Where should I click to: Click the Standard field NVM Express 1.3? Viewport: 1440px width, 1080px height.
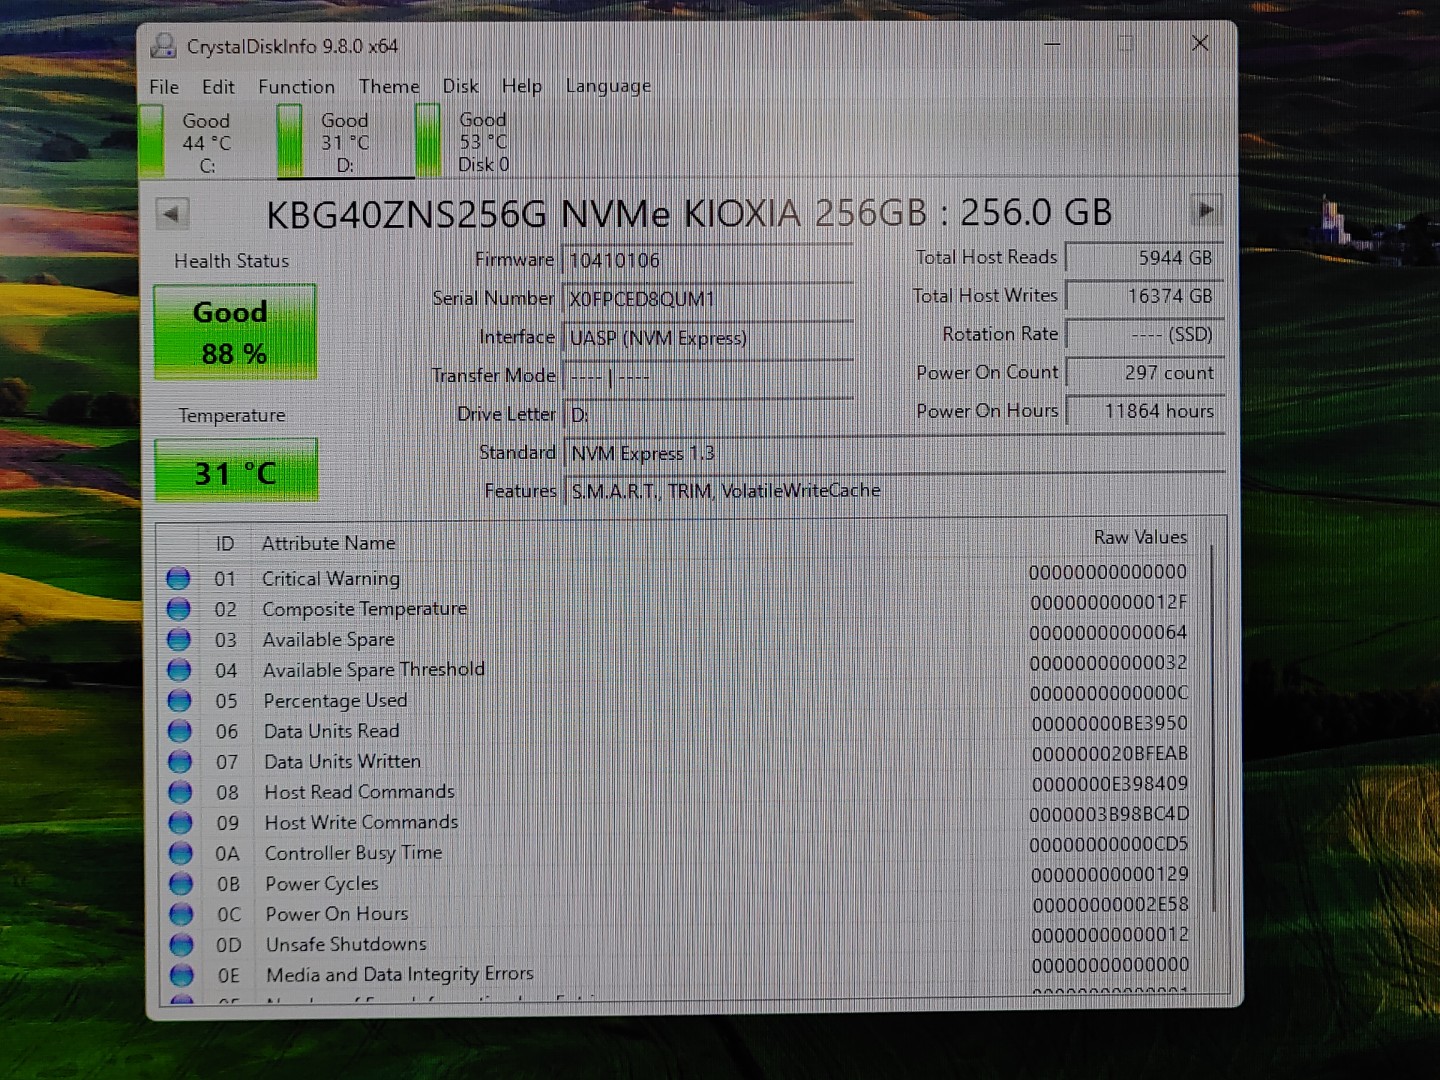pos(895,453)
